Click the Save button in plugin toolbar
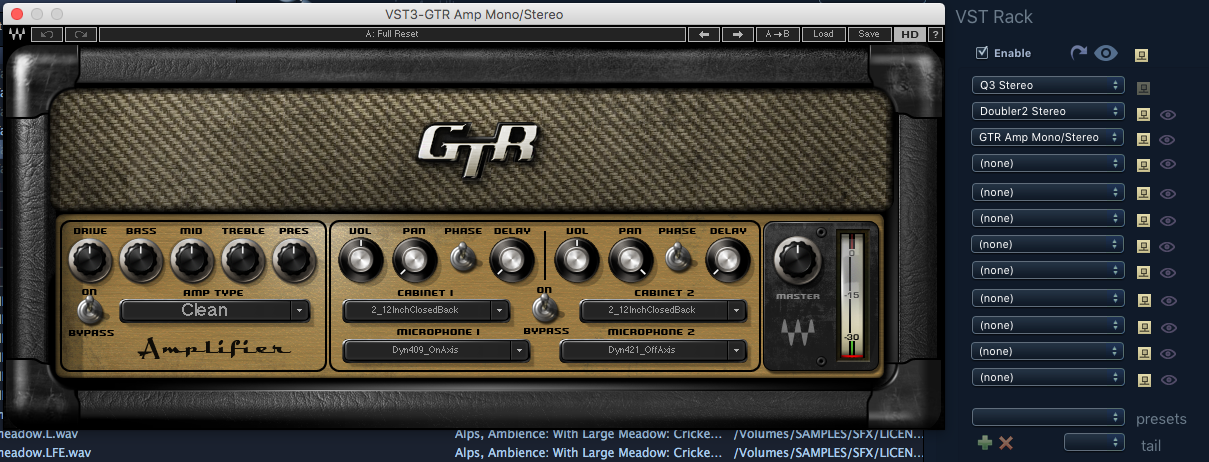Screen dimensions: 1209x462 click(869, 34)
